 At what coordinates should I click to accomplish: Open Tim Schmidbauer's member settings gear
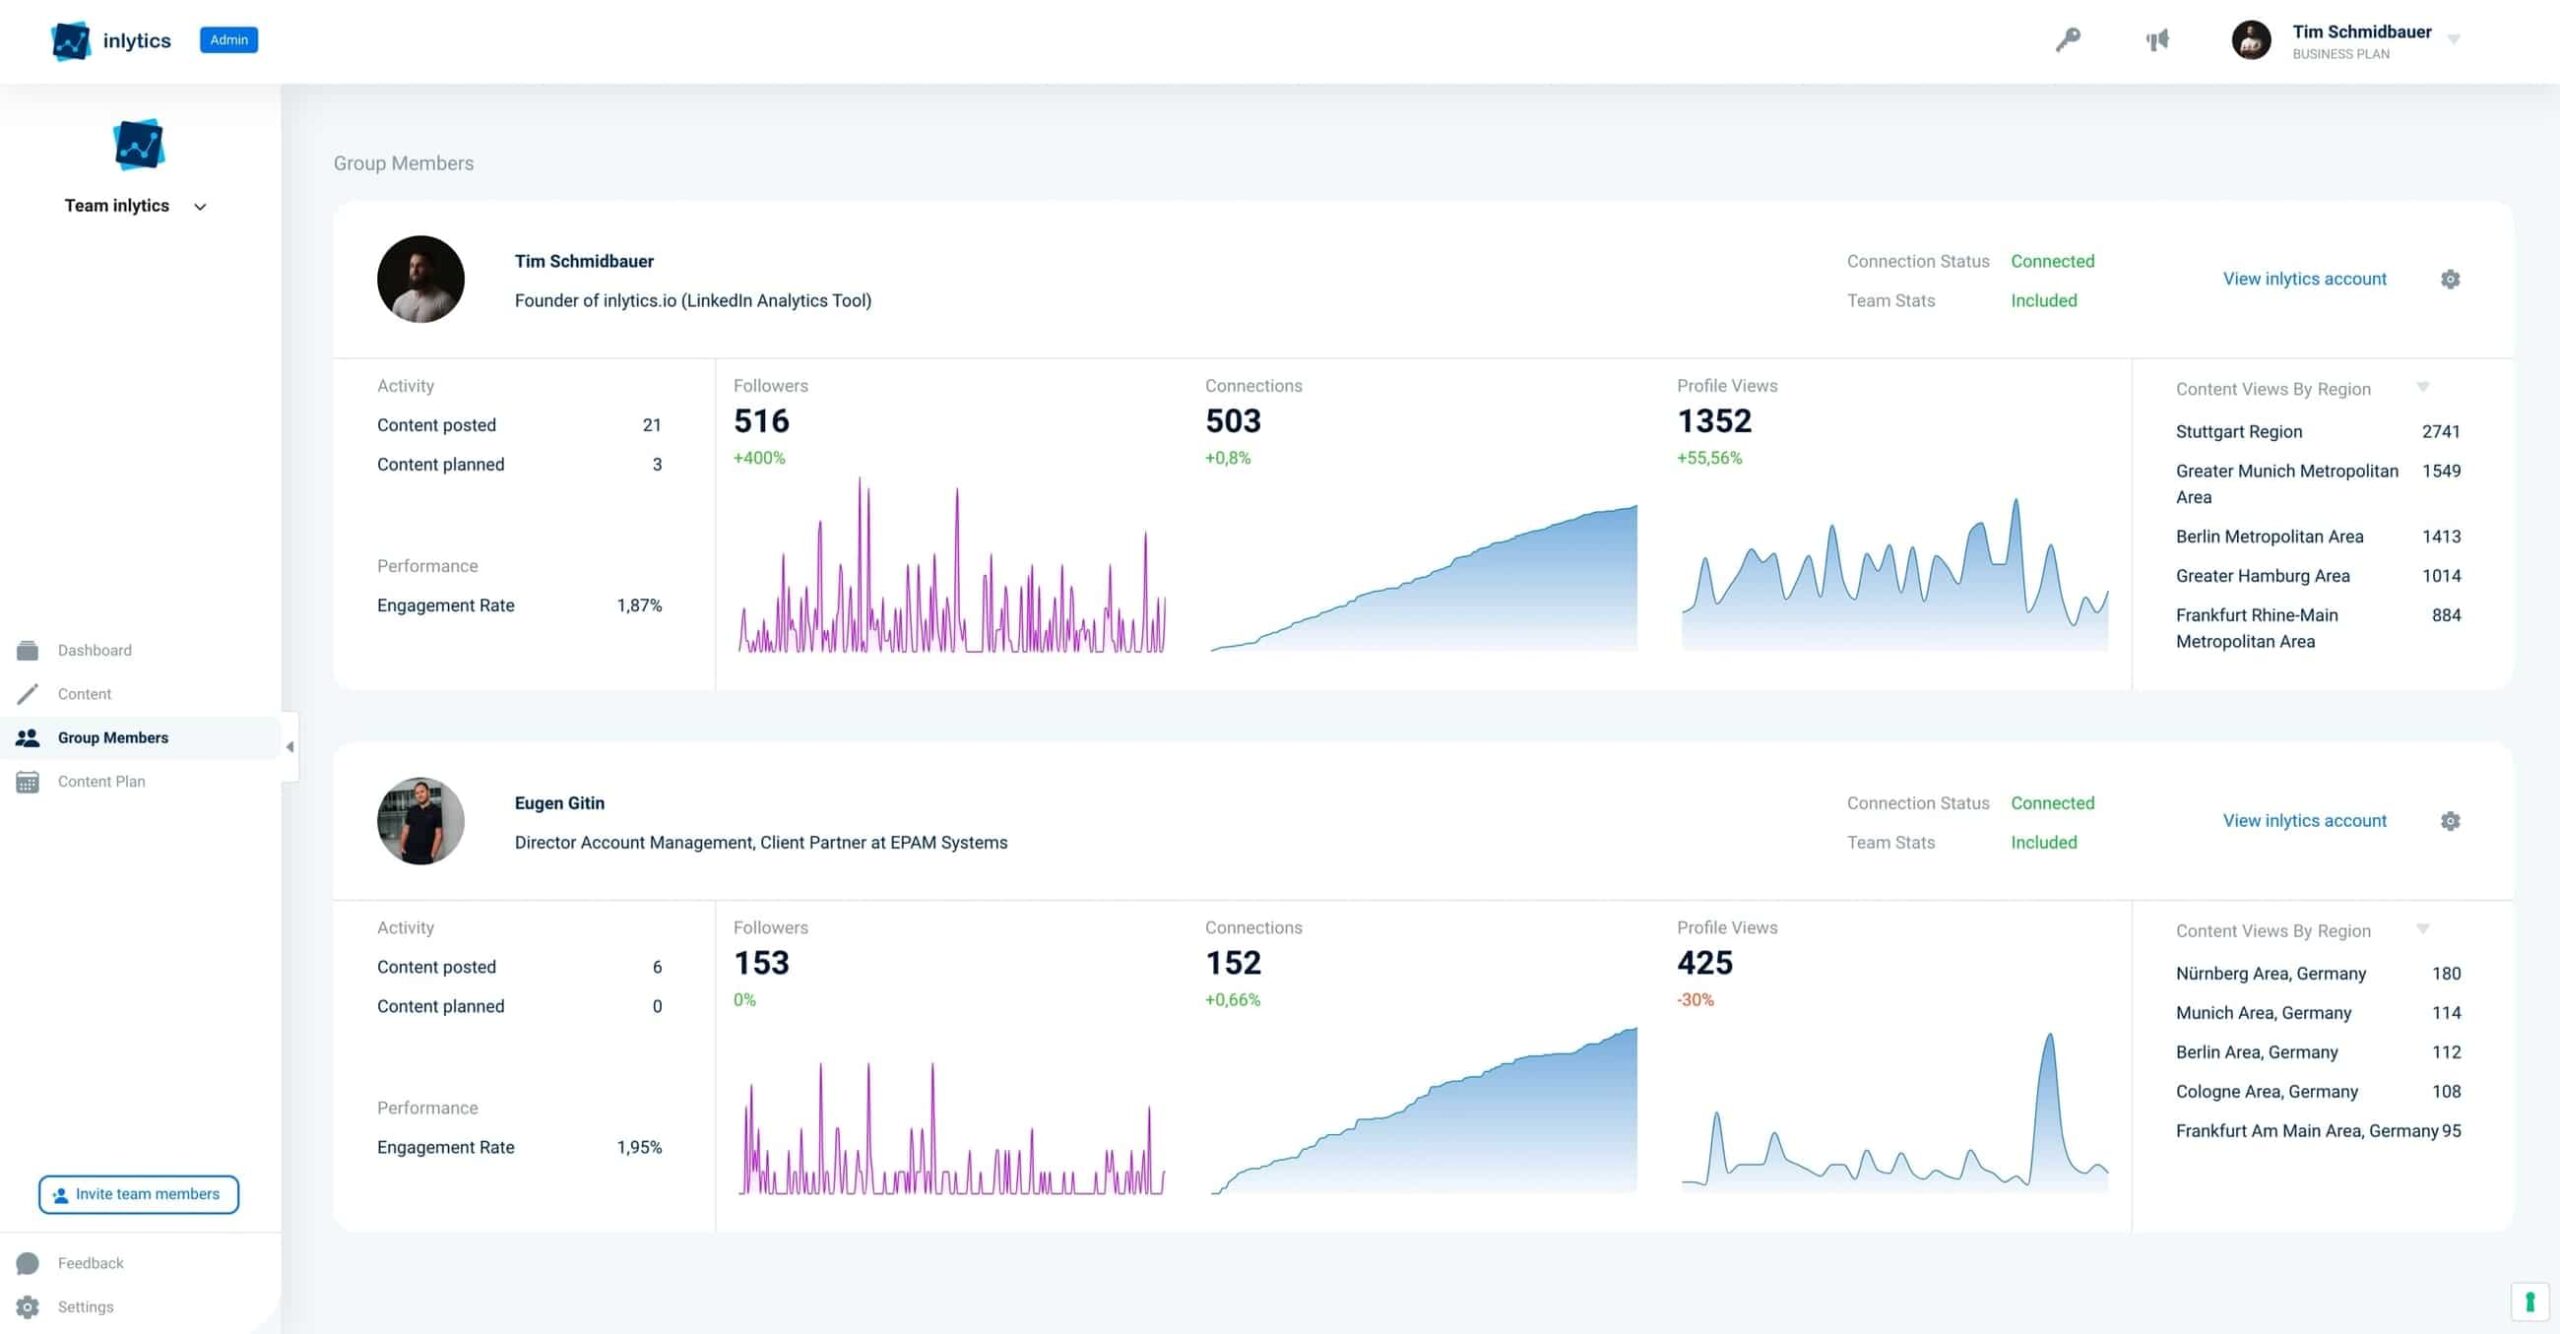click(x=2449, y=279)
